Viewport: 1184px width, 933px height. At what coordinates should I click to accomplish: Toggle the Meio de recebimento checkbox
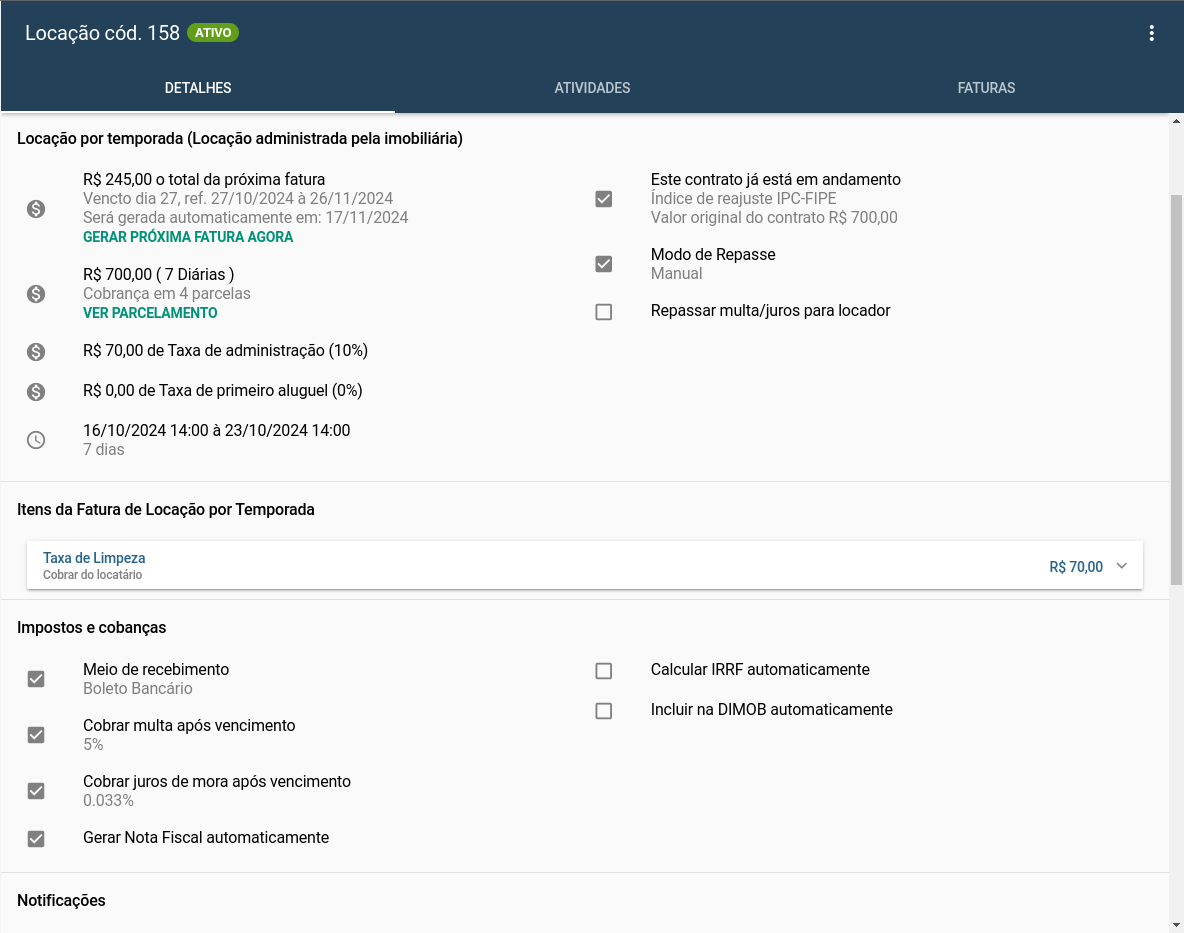pos(35,679)
